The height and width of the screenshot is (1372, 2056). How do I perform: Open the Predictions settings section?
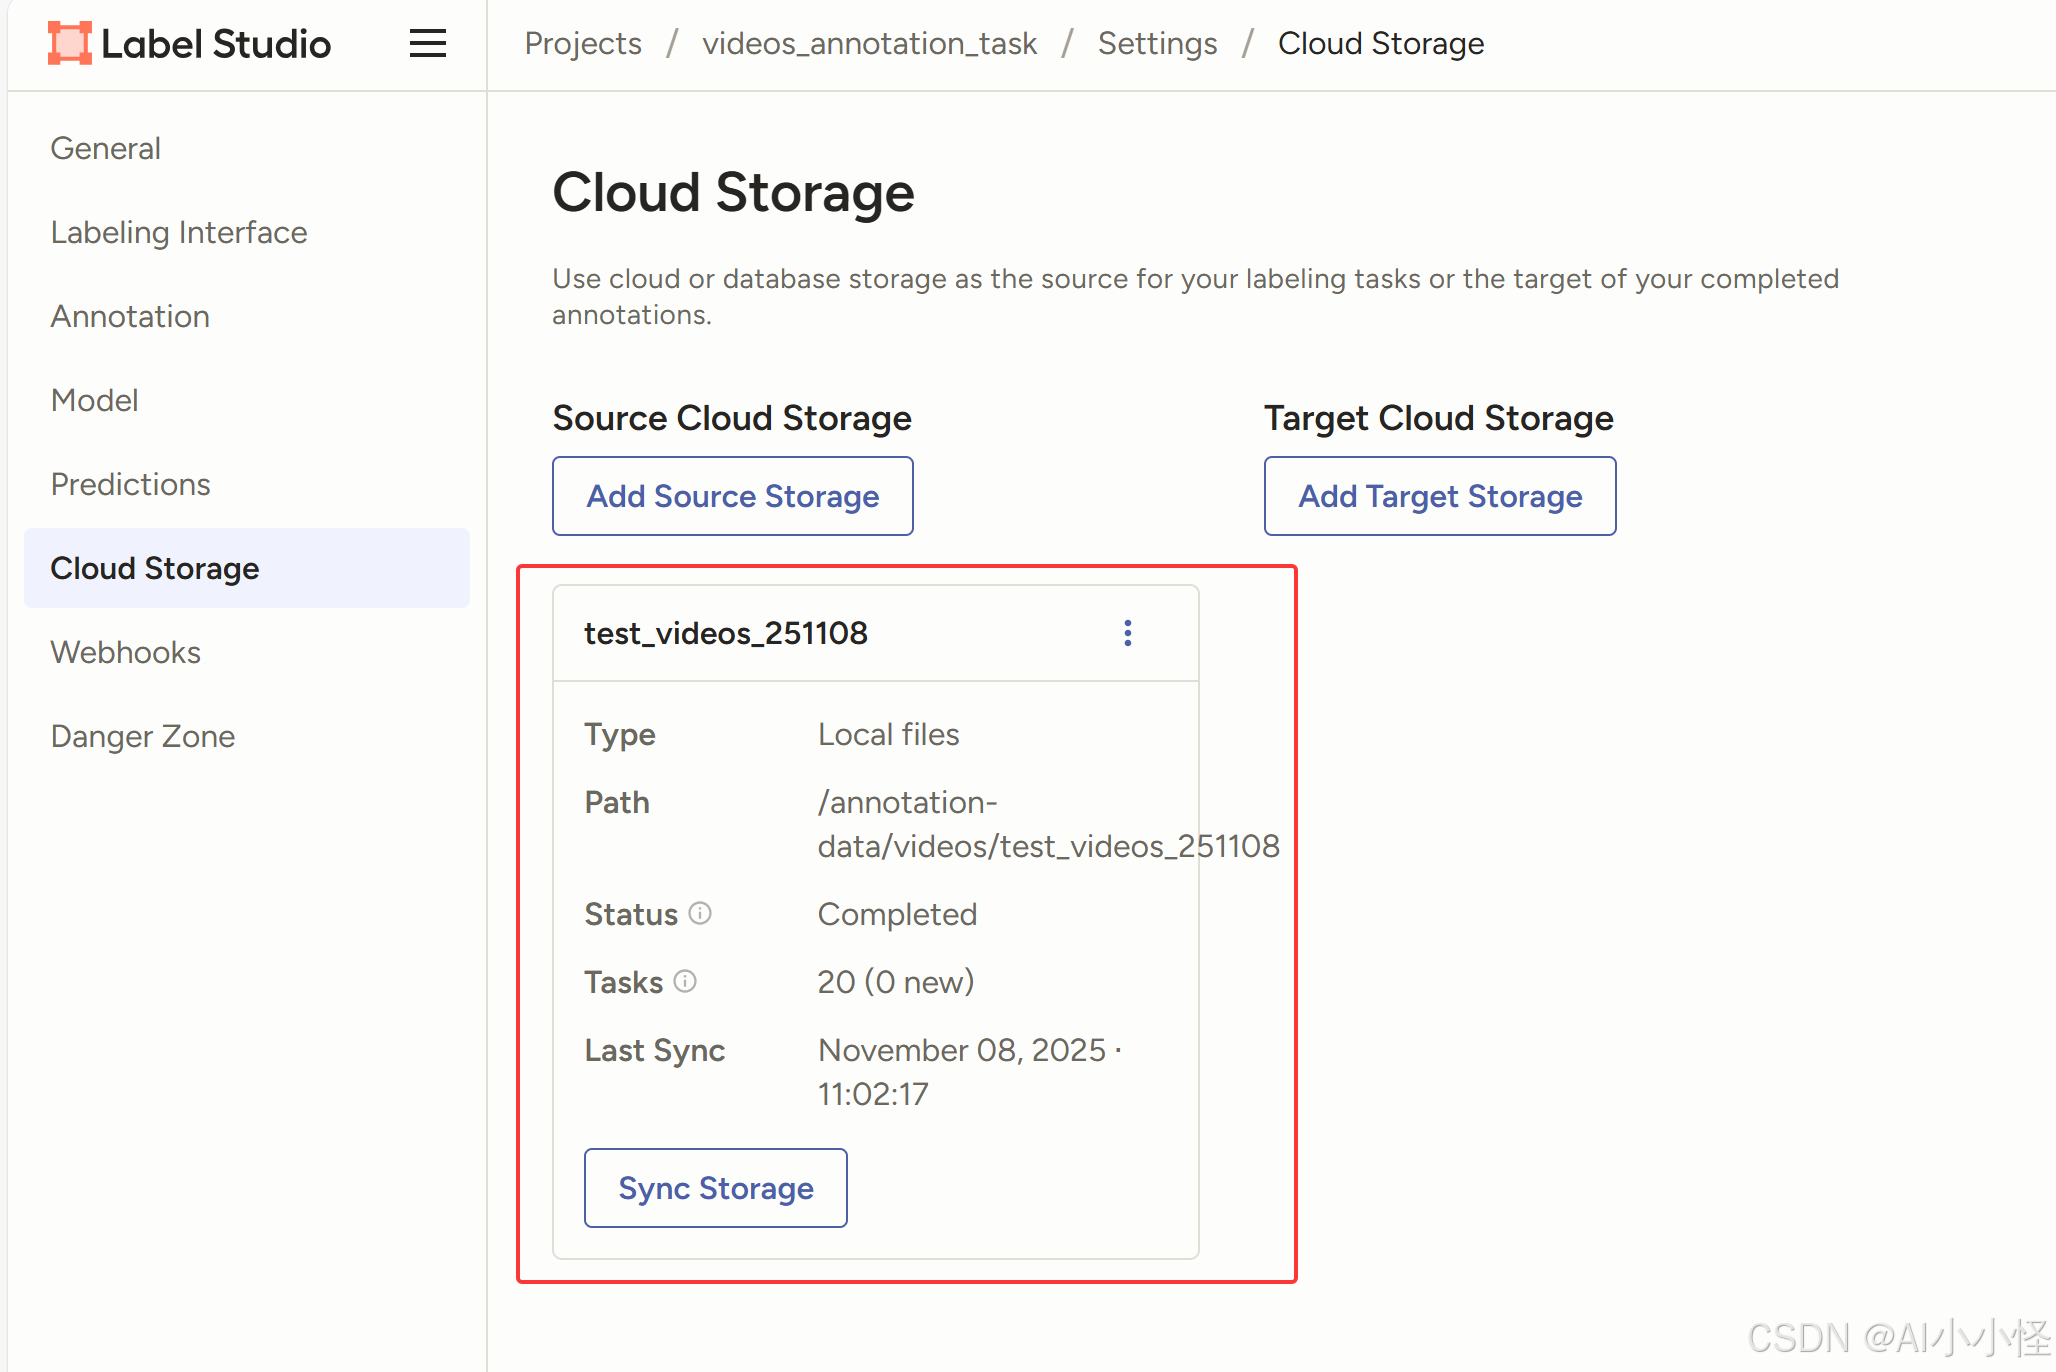click(131, 484)
